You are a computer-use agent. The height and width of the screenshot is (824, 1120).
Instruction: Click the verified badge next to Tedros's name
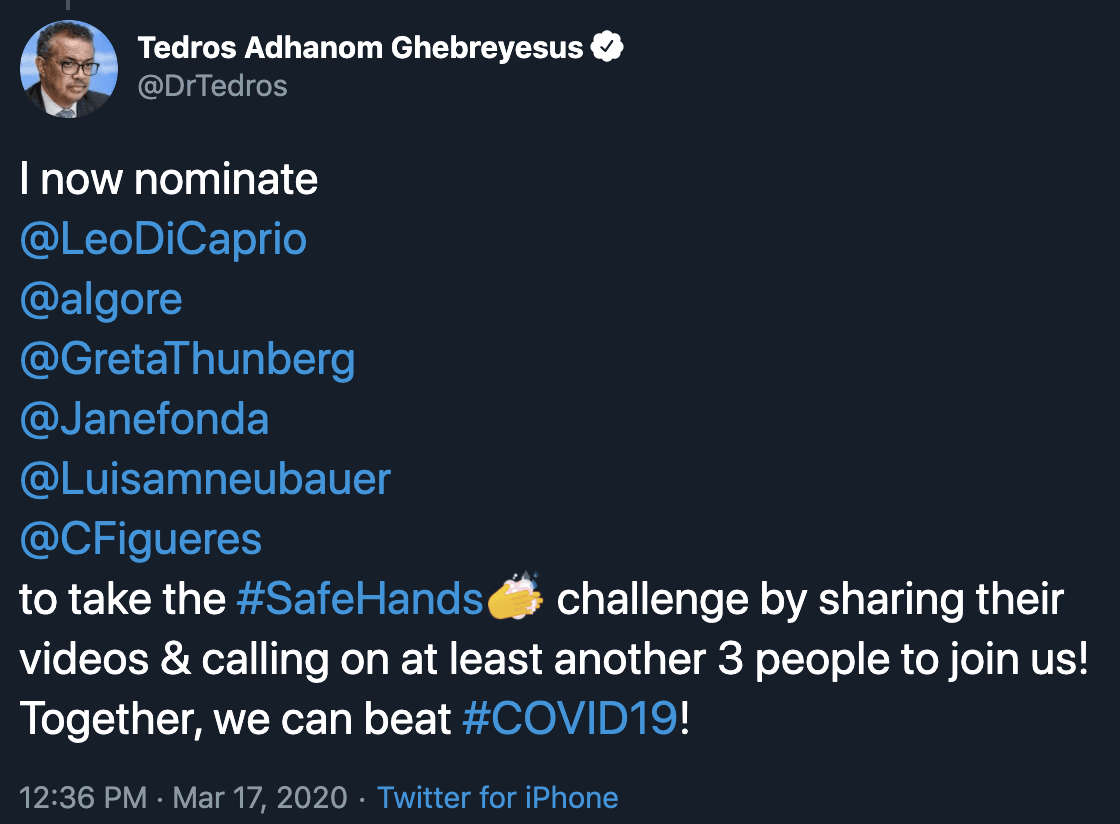(x=608, y=47)
